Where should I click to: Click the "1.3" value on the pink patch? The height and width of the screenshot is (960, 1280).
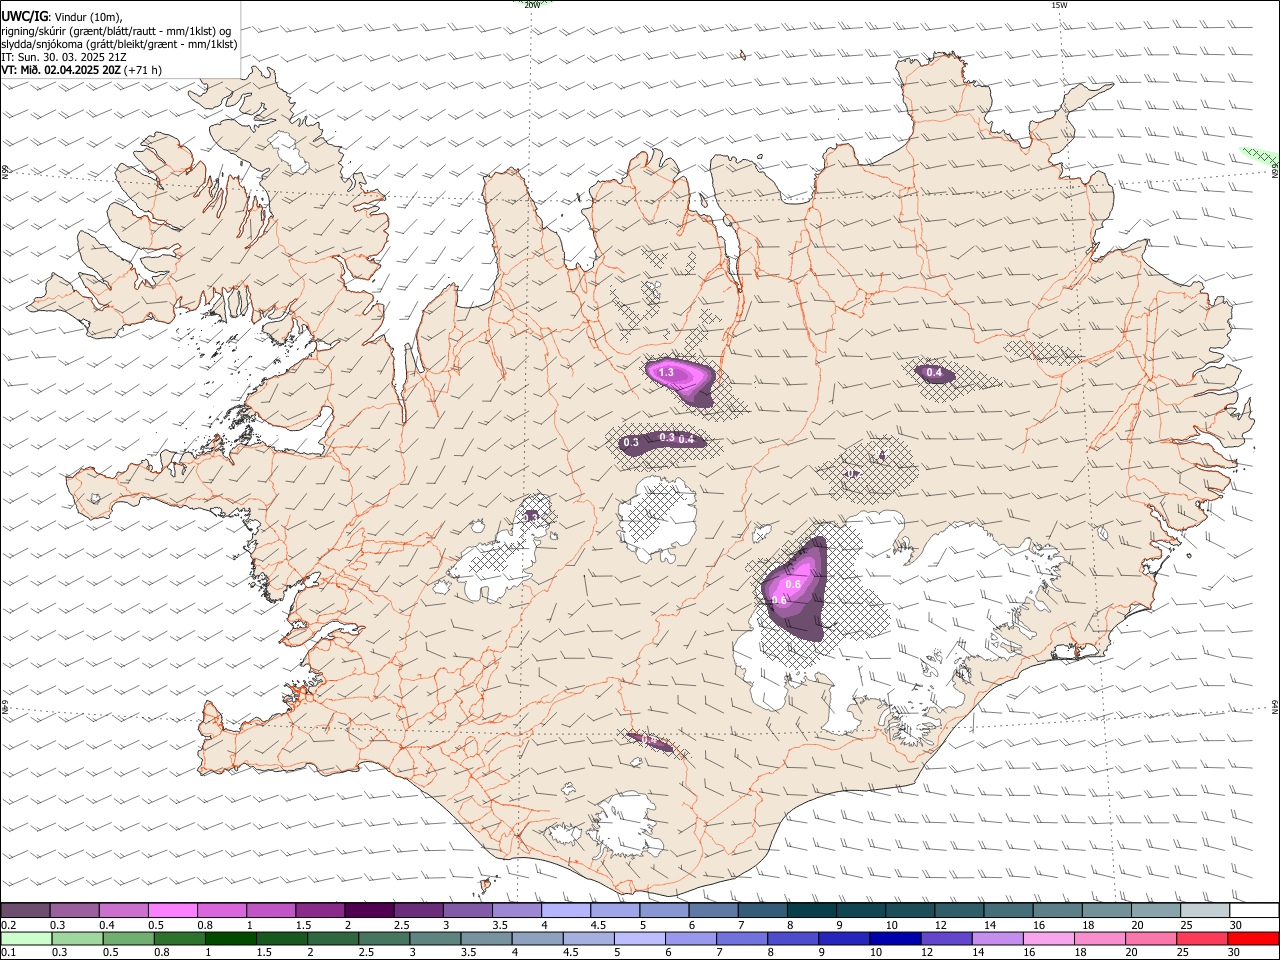coord(666,372)
